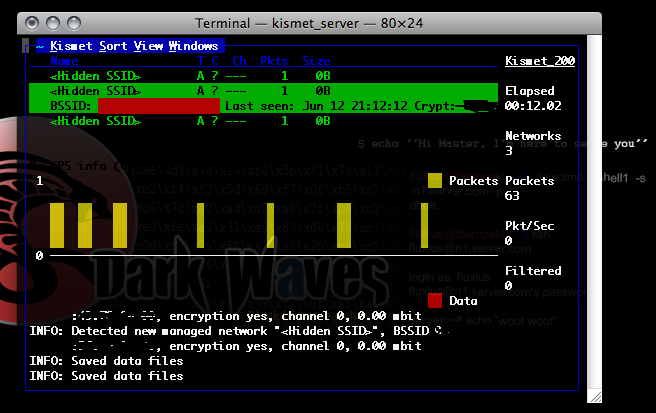The width and height of the screenshot is (656, 413).
Task: Select the first Hidden SSID network row
Action: (x=264, y=76)
